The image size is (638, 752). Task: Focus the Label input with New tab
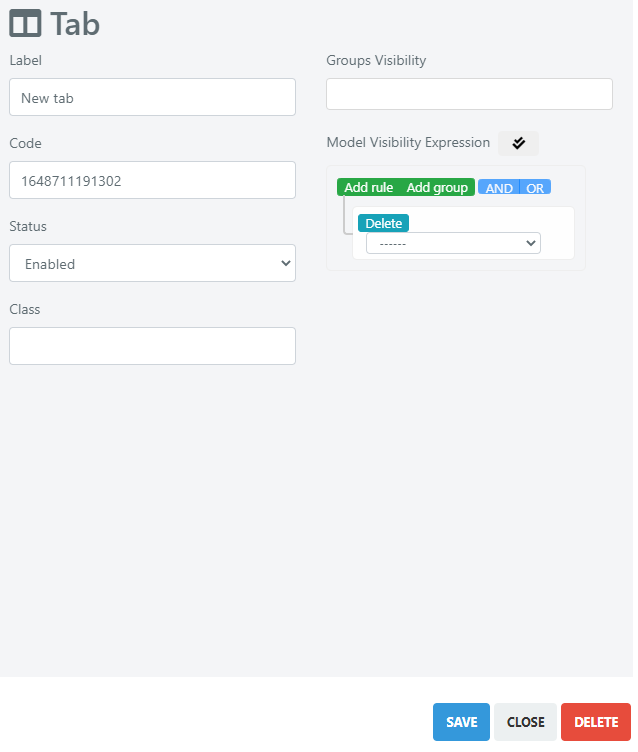tap(154, 98)
